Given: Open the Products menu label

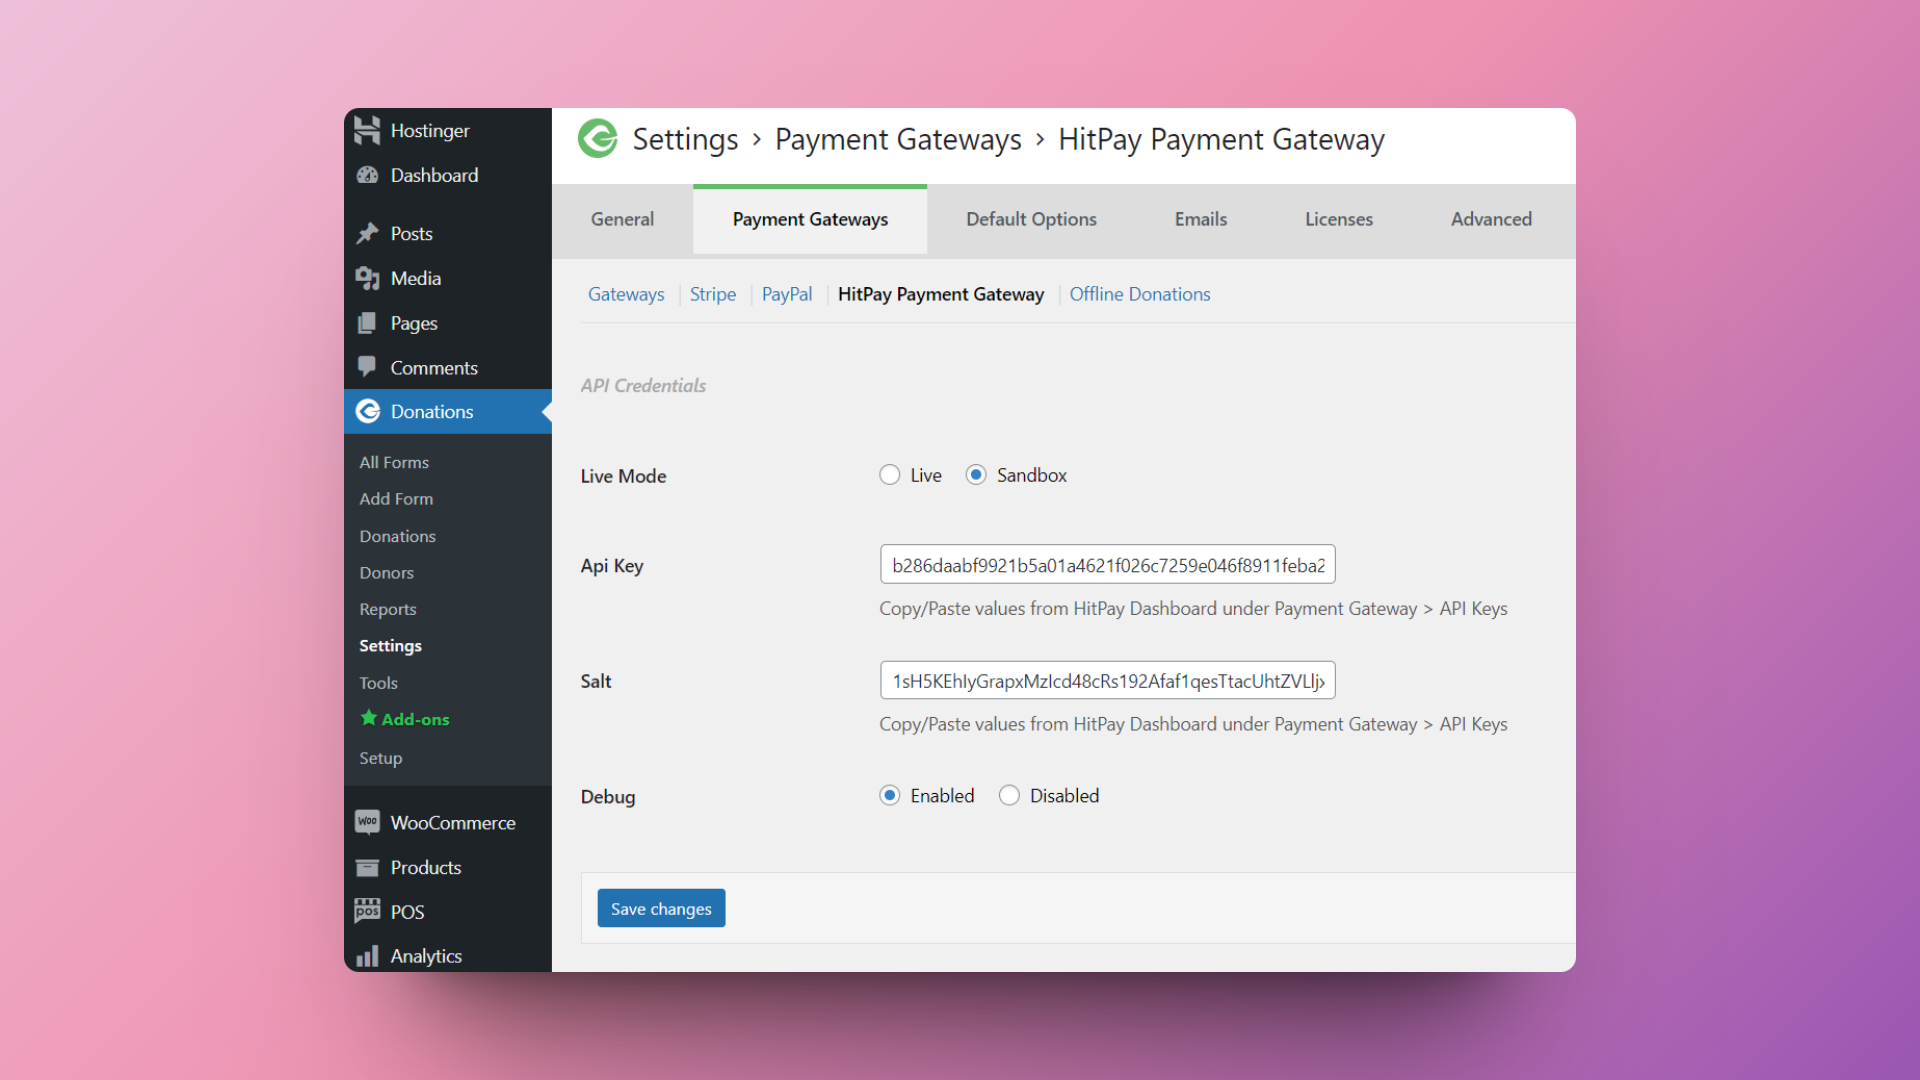Looking at the screenshot, I should [x=426, y=867].
